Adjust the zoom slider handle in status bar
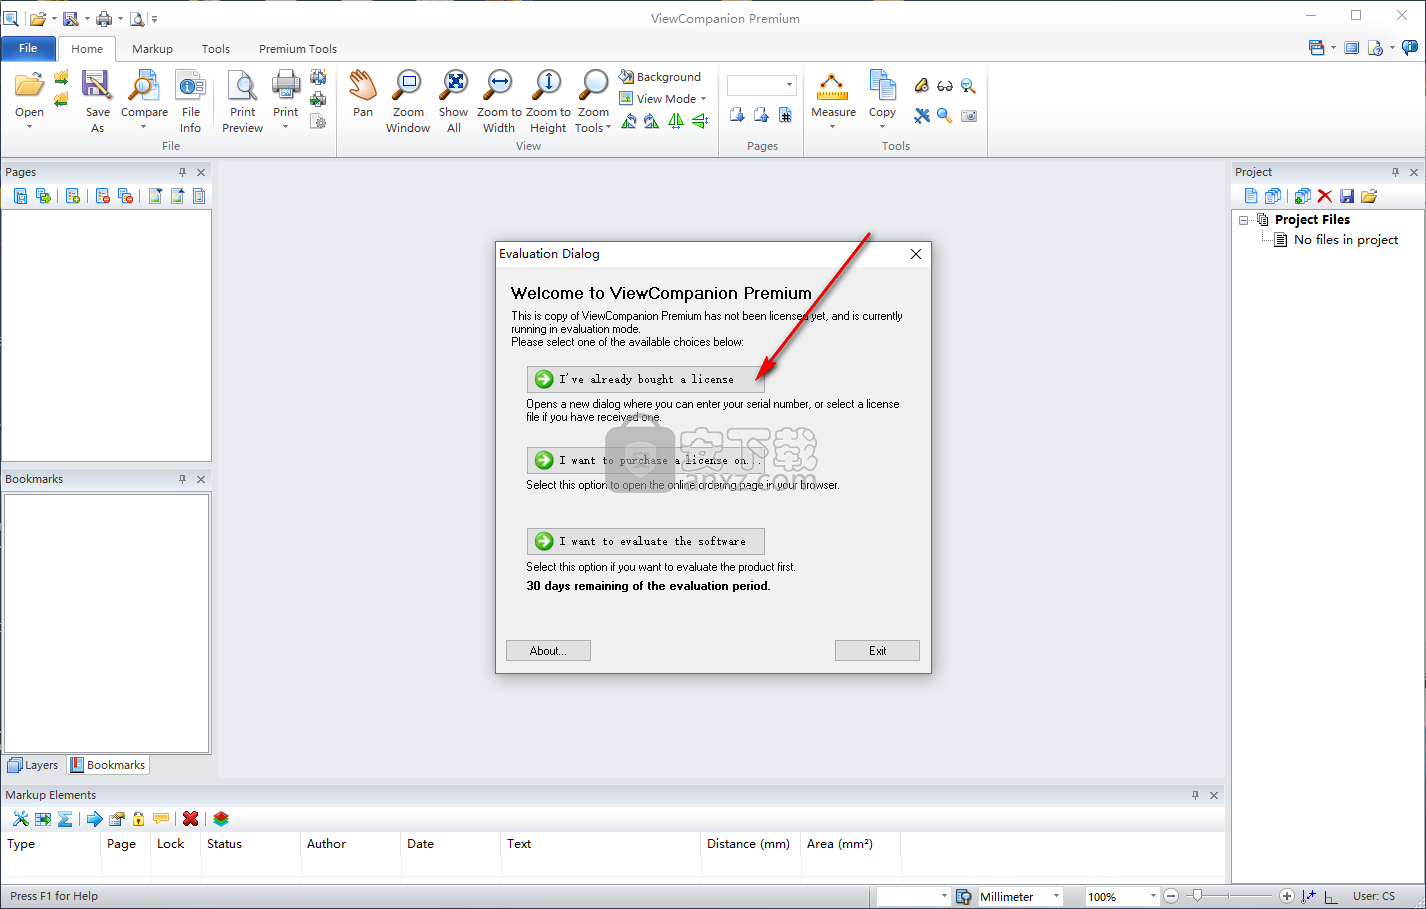 coord(1197,896)
